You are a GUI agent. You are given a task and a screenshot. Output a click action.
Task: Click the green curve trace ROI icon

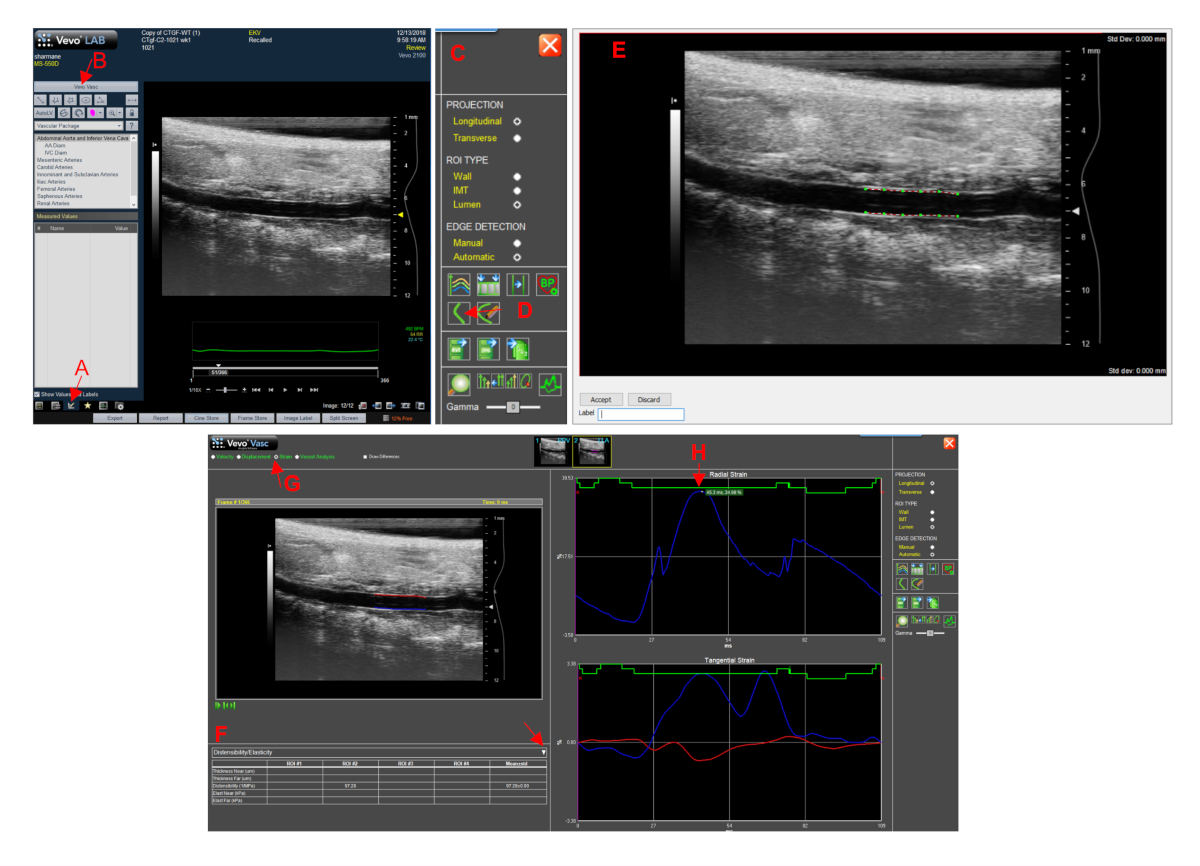pos(460,311)
